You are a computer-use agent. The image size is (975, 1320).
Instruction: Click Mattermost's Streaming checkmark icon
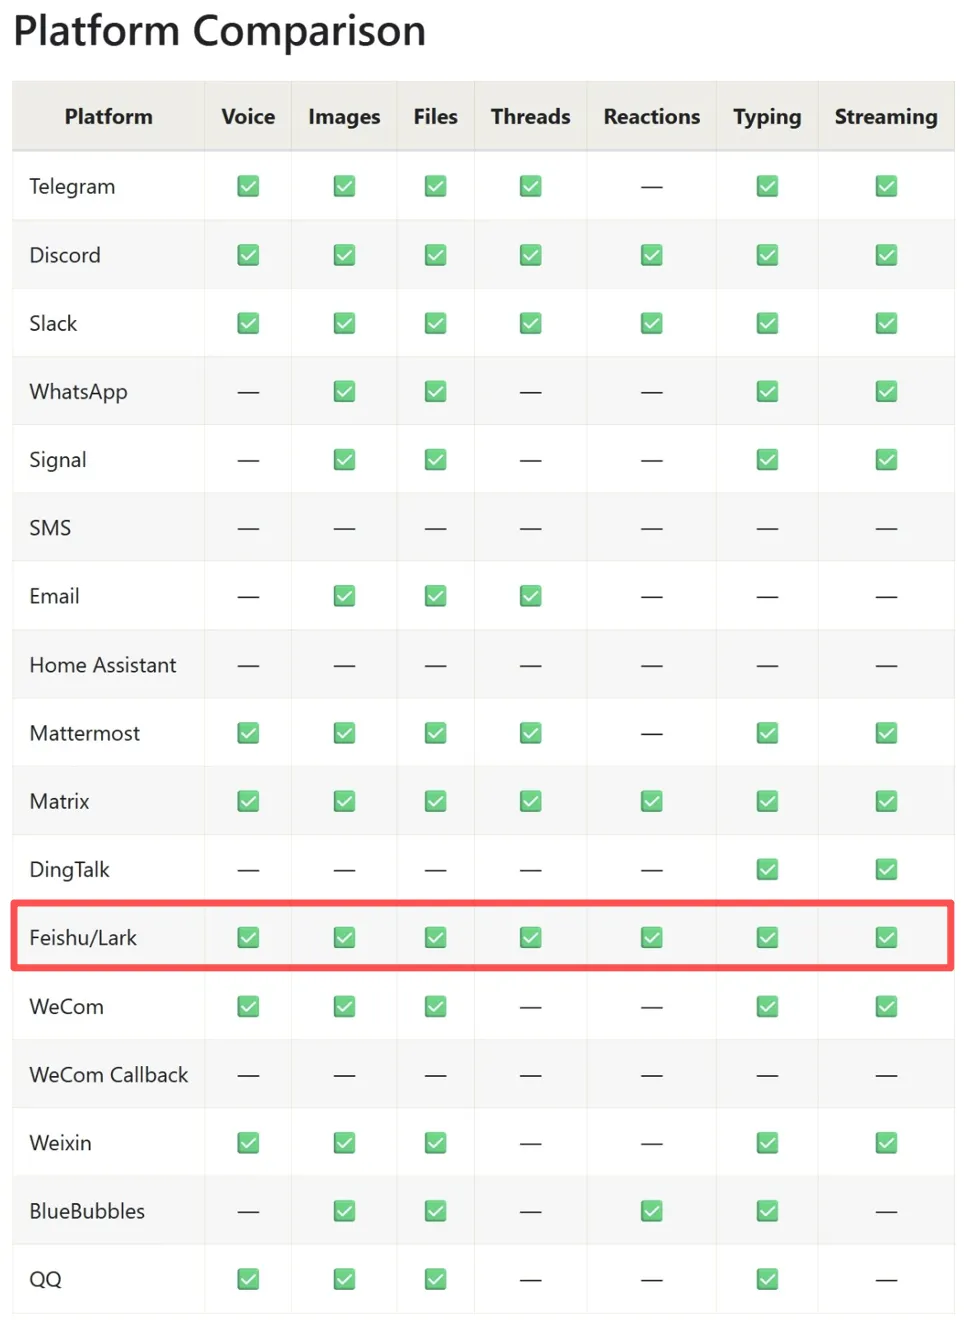tap(886, 733)
